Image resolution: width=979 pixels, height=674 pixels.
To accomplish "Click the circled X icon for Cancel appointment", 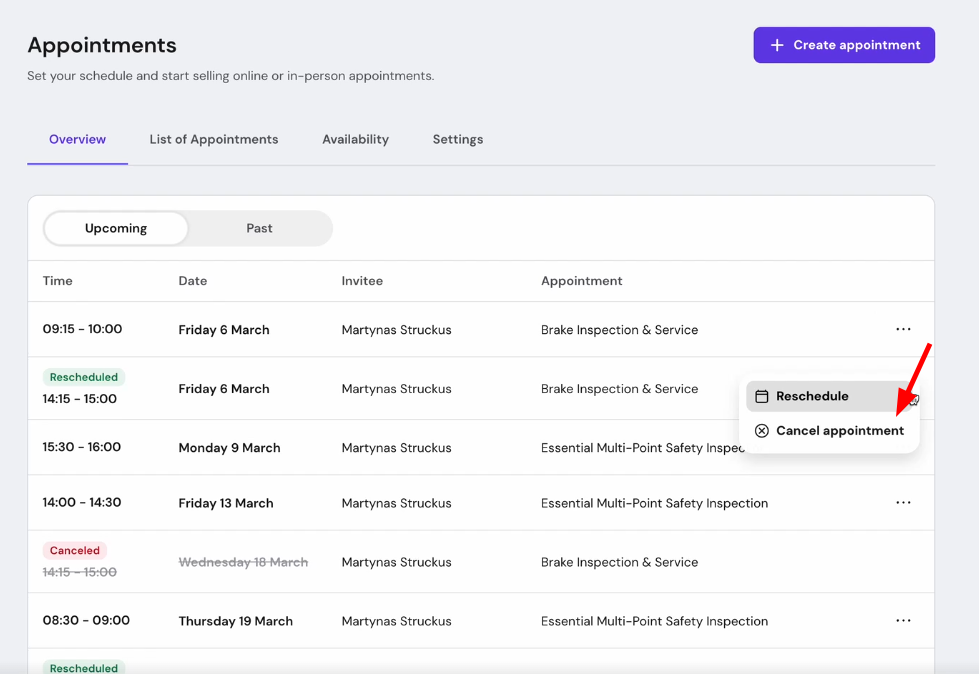I will pyautogui.click(x=762, y=431).
